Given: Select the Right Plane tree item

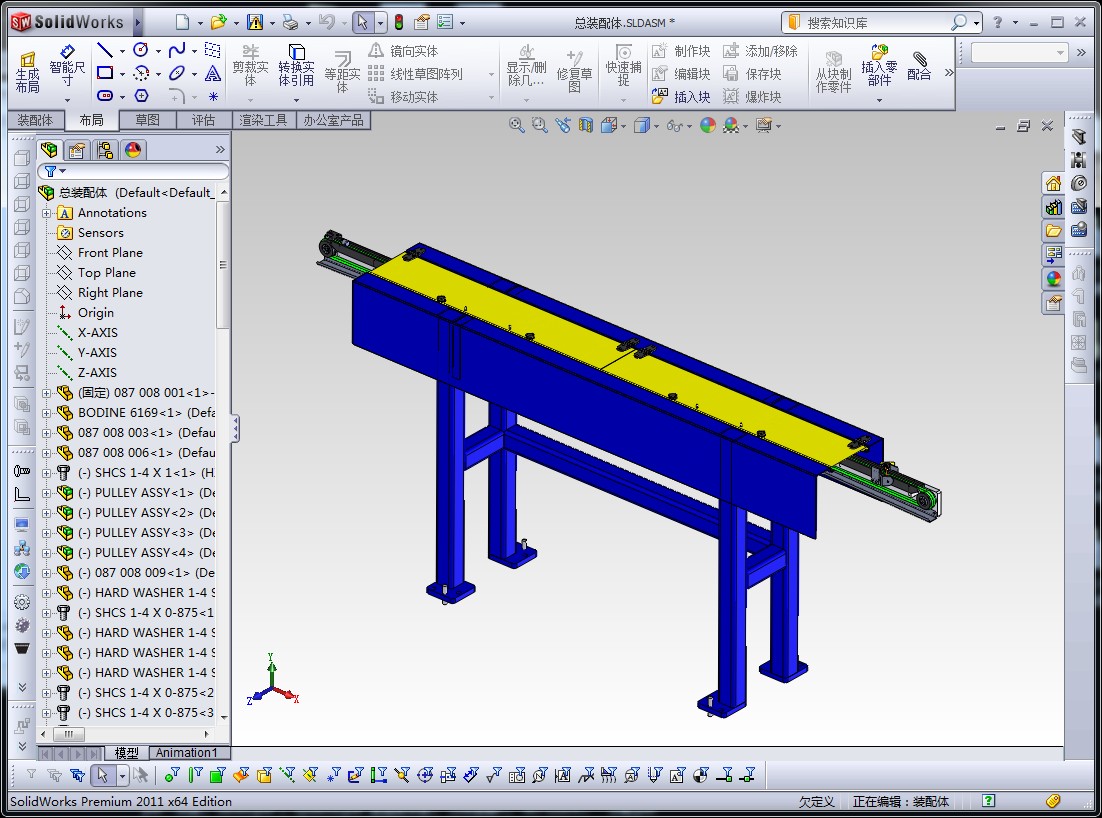Looking at the screenshot, I should 110,292.
